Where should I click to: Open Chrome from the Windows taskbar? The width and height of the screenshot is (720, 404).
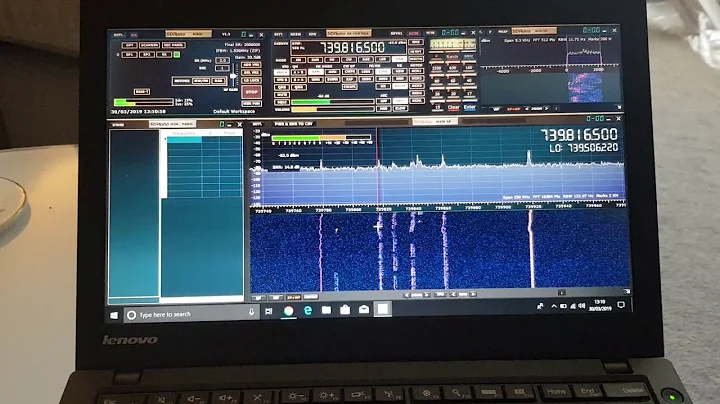[288, 311]
